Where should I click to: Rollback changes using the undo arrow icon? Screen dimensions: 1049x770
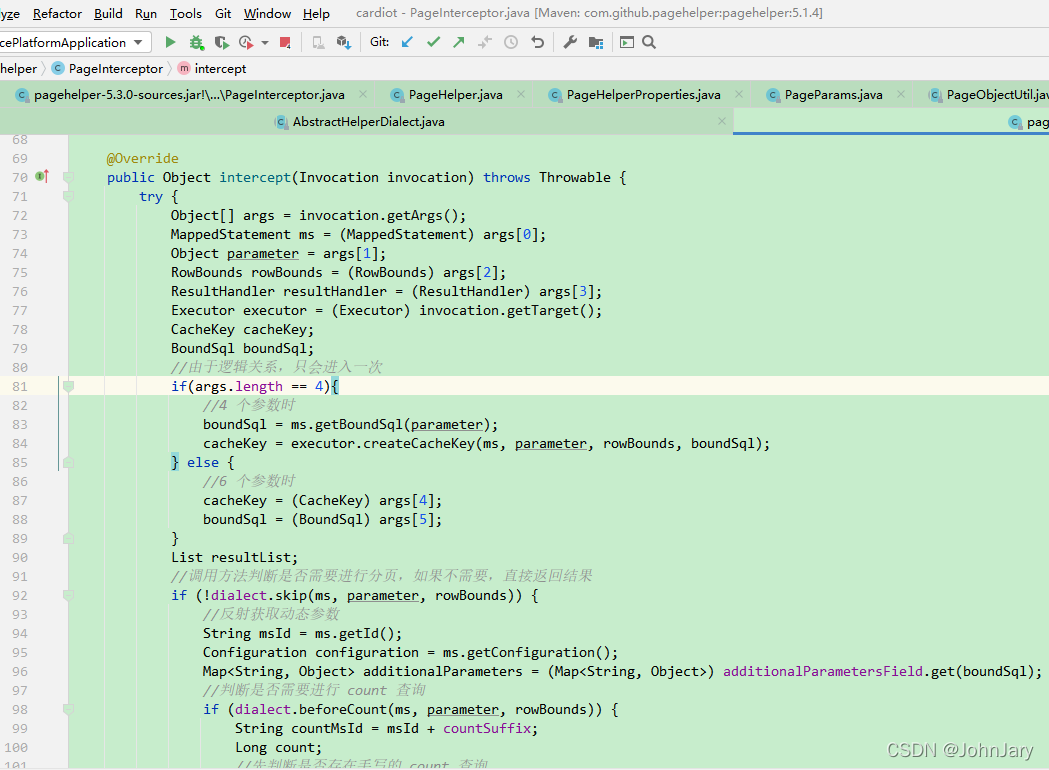click(x=538, y=42)
